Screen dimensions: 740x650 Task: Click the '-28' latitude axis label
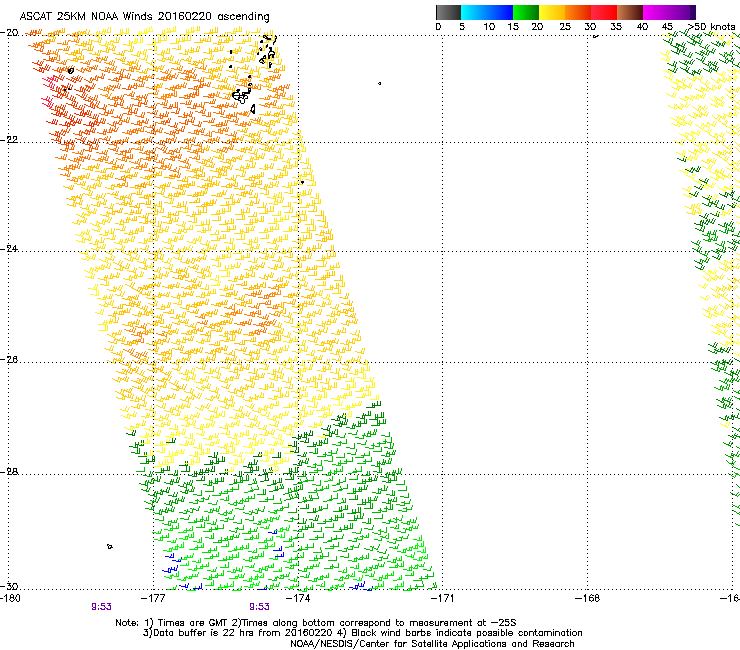tap(9, 472)
